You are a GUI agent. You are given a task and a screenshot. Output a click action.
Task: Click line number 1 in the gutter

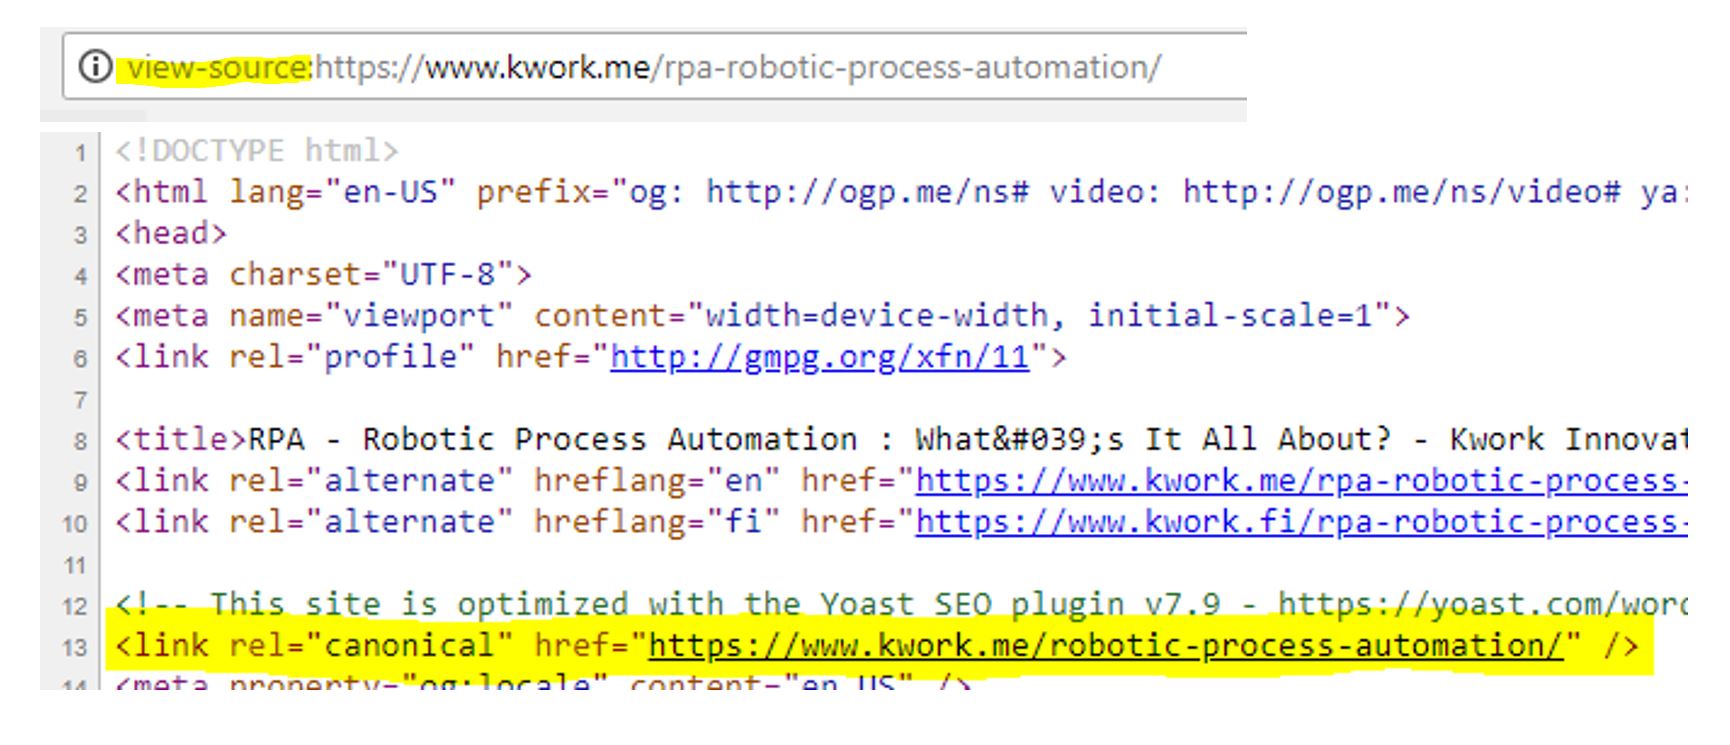pyautogui.click(x=81, y=153)
